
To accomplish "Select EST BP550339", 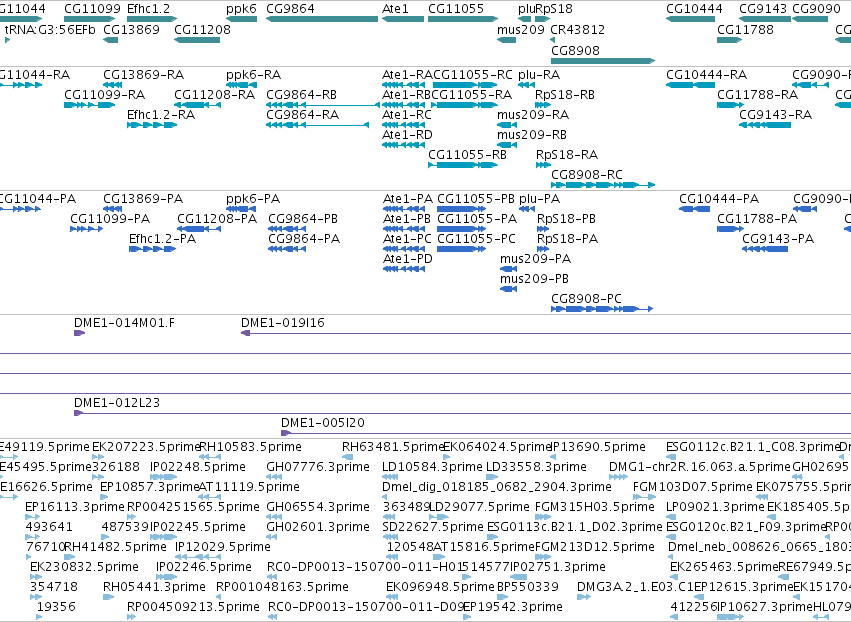I will [x=503, y=598].
